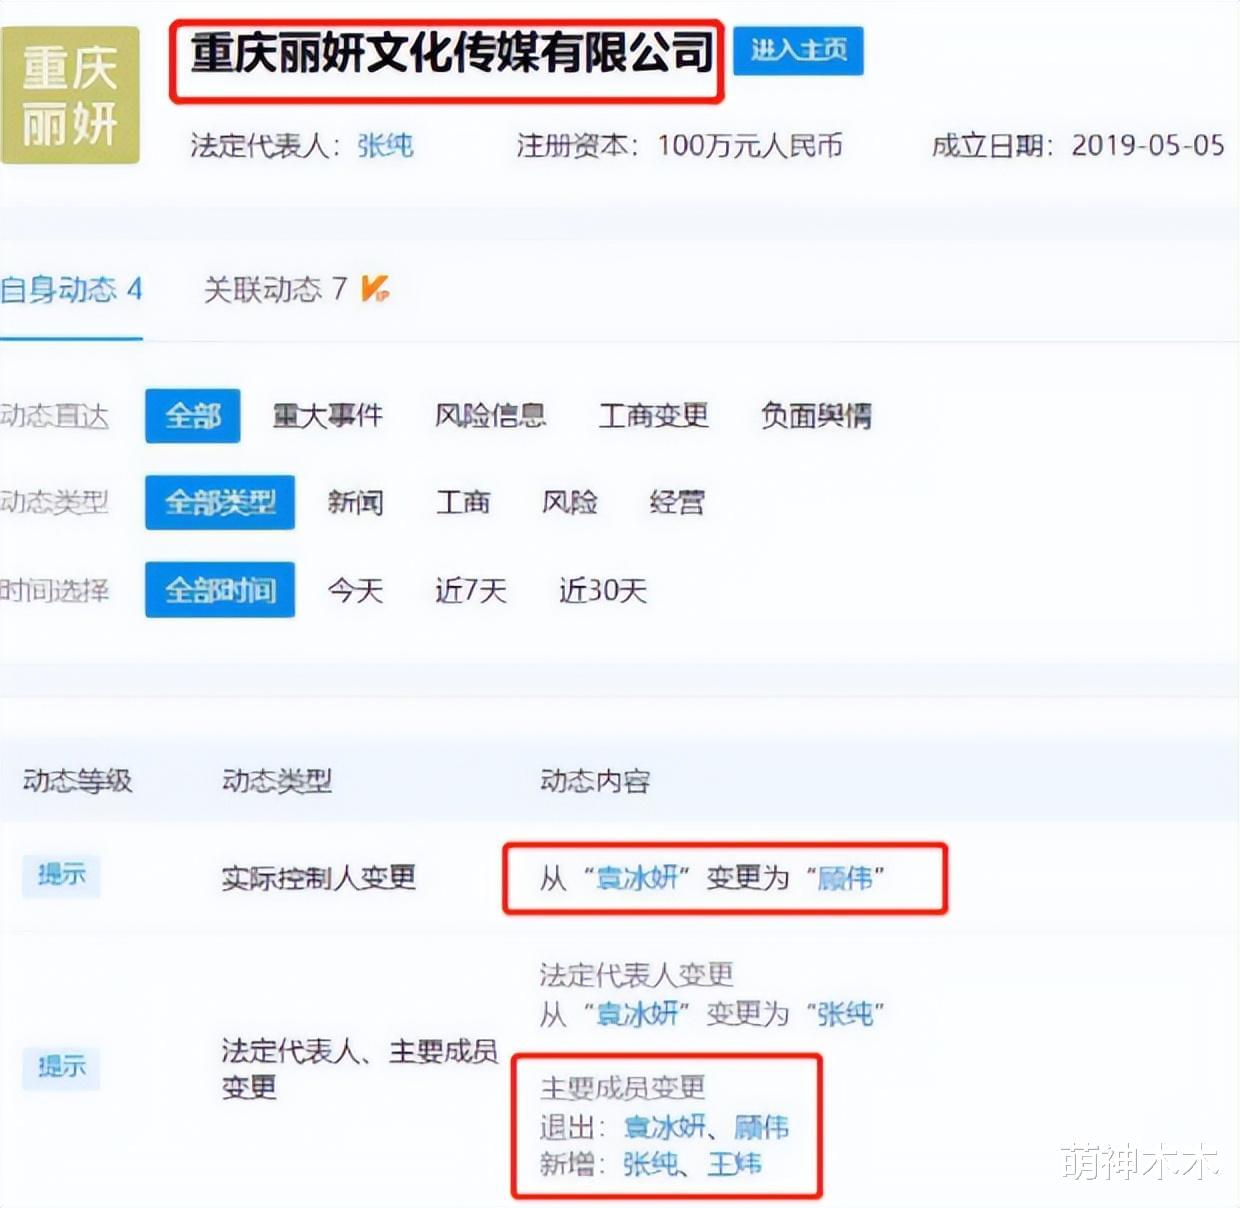Filter by 重大事件
This screenshot has height=1208, width=1240.
(328, 415)
